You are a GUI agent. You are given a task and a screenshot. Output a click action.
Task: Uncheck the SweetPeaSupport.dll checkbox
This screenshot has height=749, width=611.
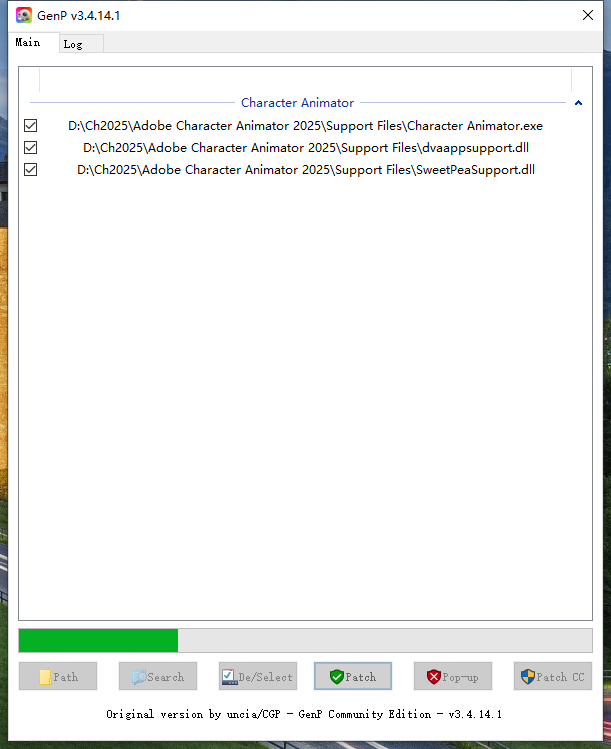(x=31, y=170)
